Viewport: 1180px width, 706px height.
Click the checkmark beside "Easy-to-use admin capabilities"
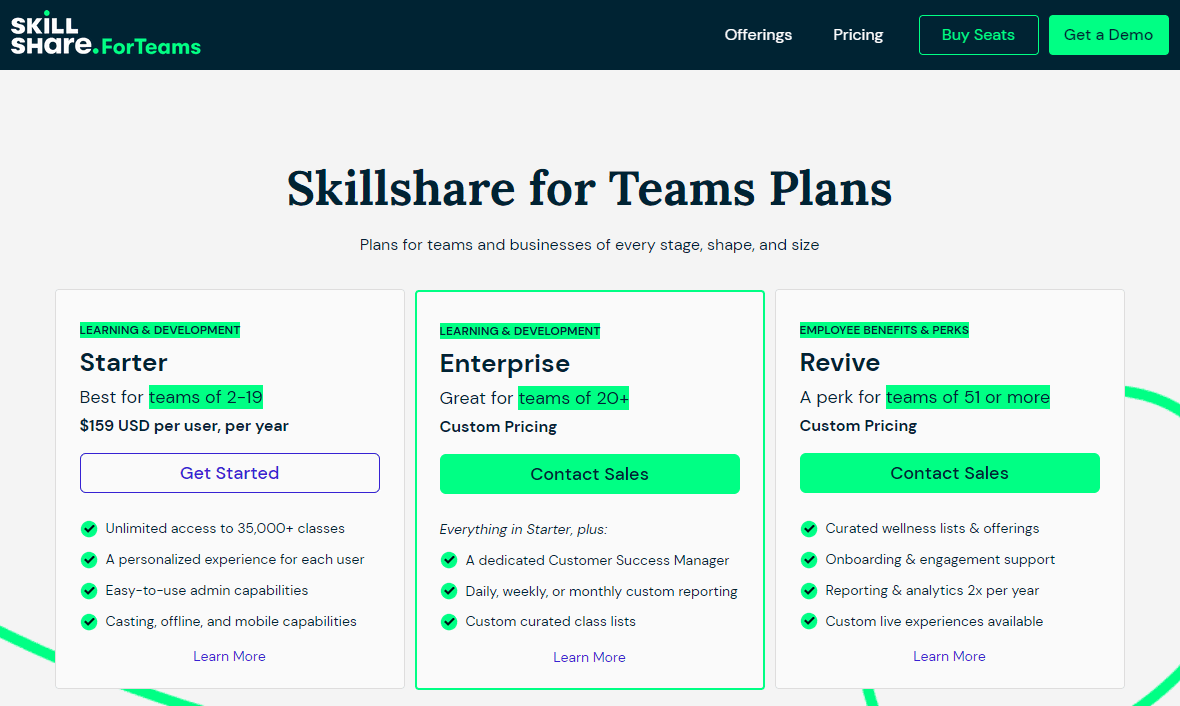[x=89, y=591]
